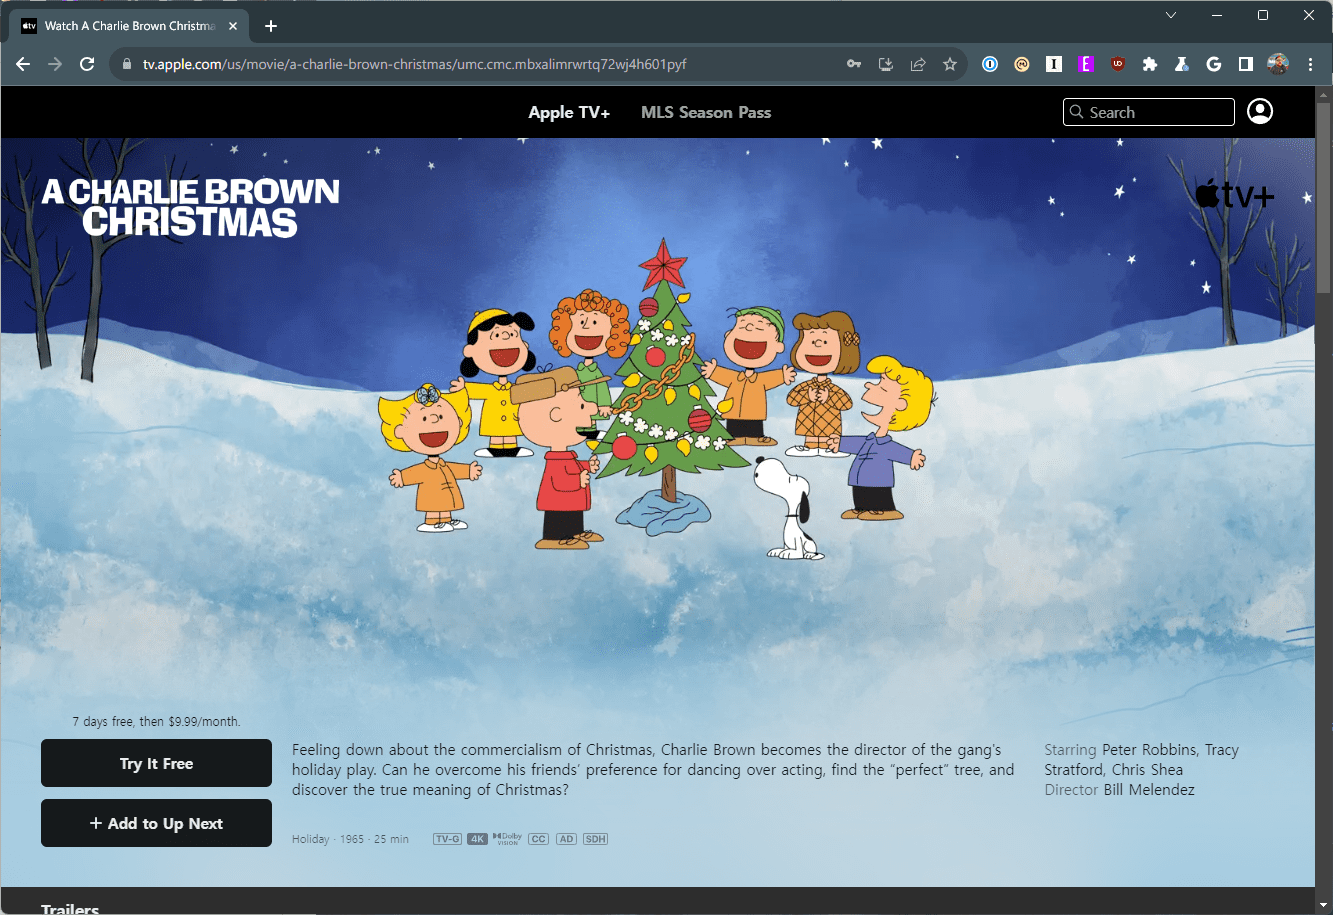The width and height of the screenshot is (1333, 915).
Task: Open the account sign-in profile icon
Action: (1260, 111)
